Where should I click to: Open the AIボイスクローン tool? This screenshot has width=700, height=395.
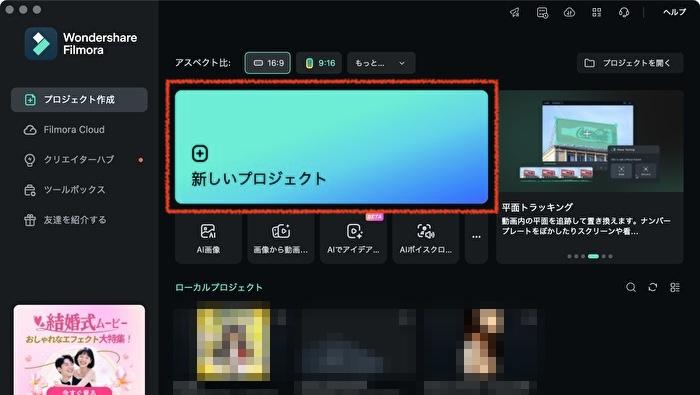point(425,239)
